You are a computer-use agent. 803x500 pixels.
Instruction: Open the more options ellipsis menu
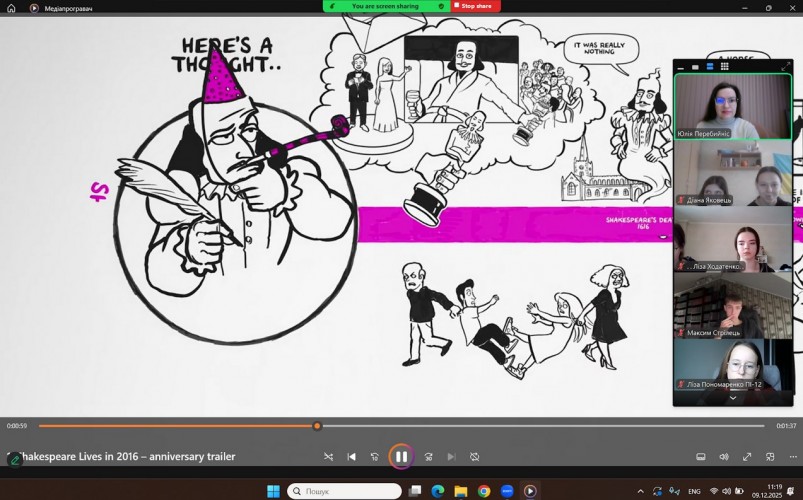[x=793, y=457]
